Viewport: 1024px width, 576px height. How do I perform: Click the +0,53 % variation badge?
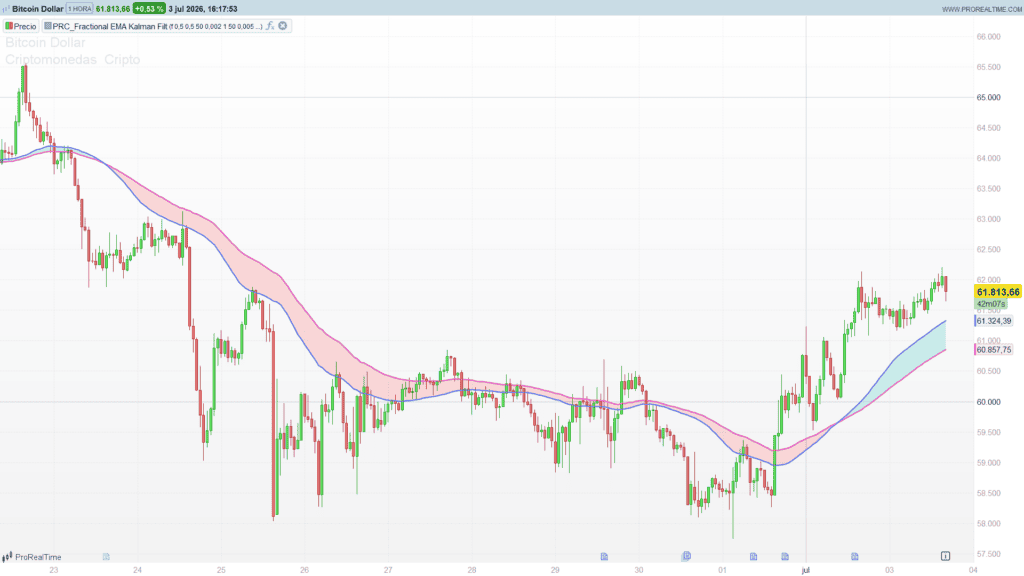(149, 8)
